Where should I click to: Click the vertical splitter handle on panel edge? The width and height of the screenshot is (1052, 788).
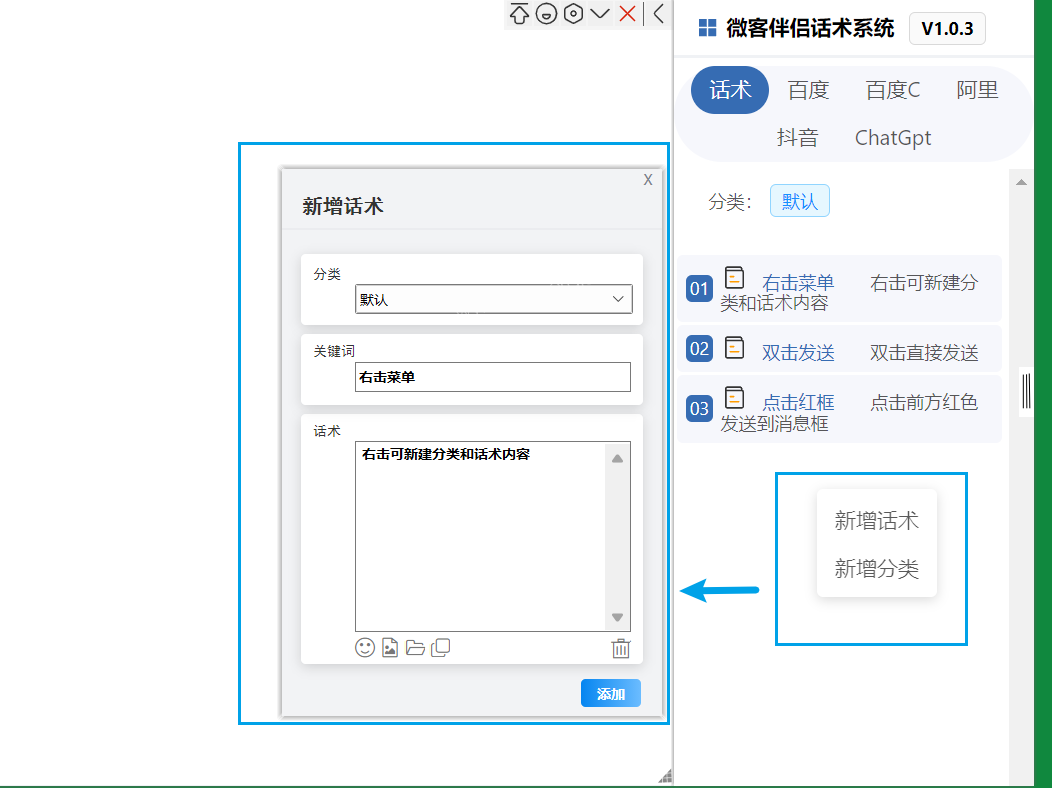pyautogui.click(x=1026, y=392)
